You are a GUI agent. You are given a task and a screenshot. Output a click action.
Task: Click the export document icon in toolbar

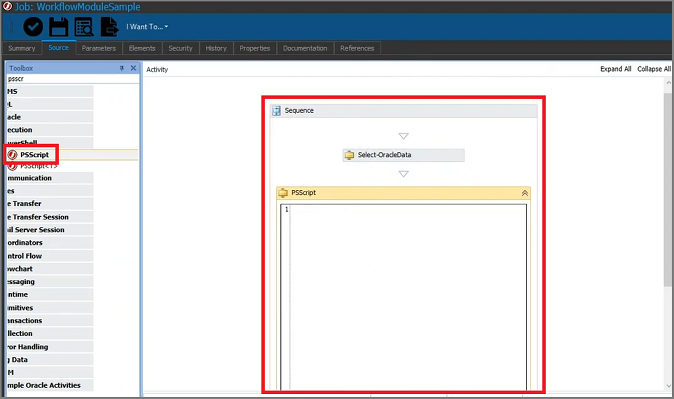pyautogui.click(x=109, y=27)
